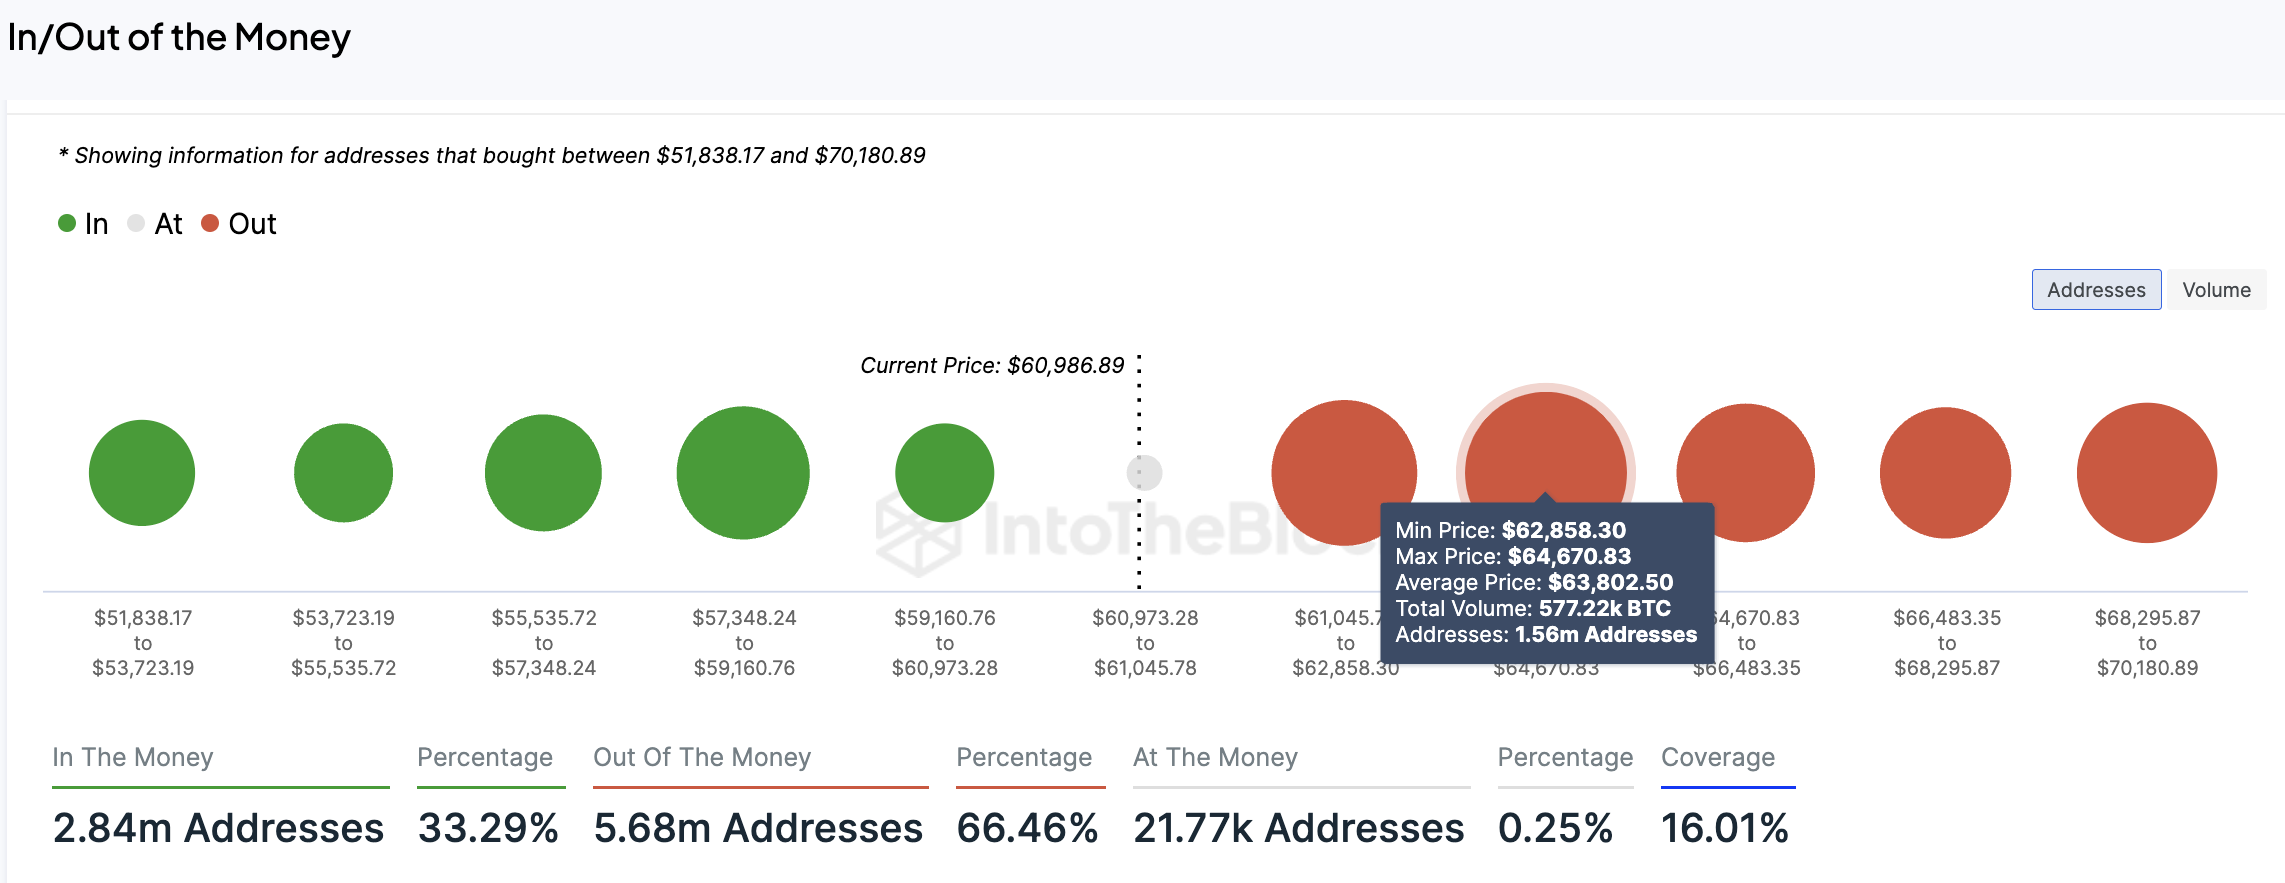The width and height of the screenshot is (2285, 883).
Task: Switch to the Volume view
Action: click(x=2216, y=290)
